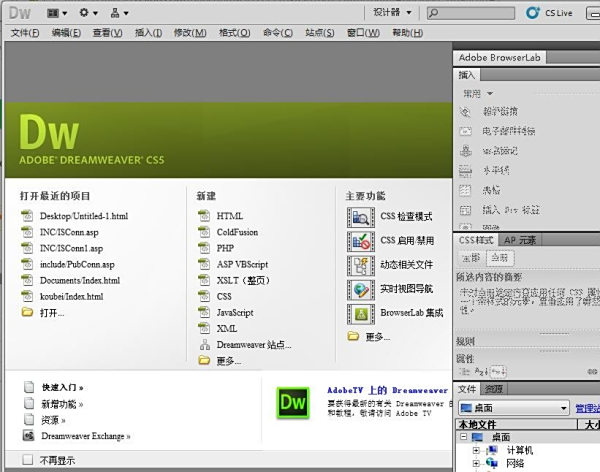Click the hyperlink insert icon in the 插入 panel
Image resolution: width=600 pixels, height=472 pixels.
(465, 112)
